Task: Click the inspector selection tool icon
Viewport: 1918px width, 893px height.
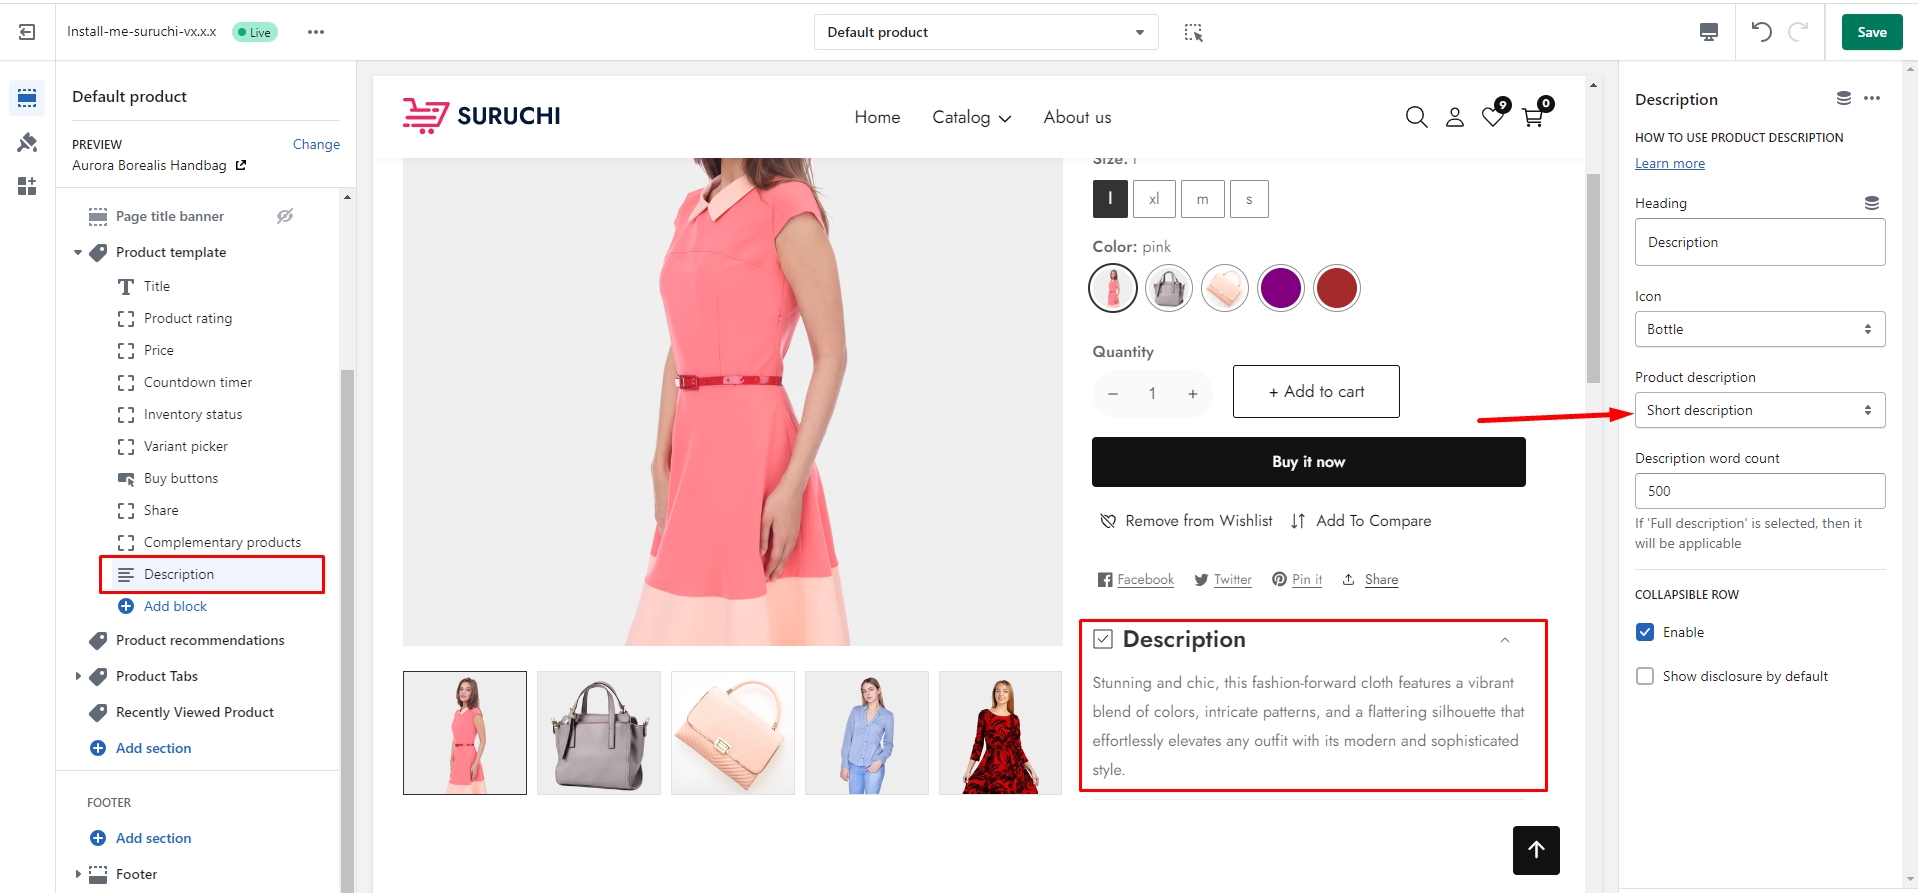Action: tap(1193, 32)
